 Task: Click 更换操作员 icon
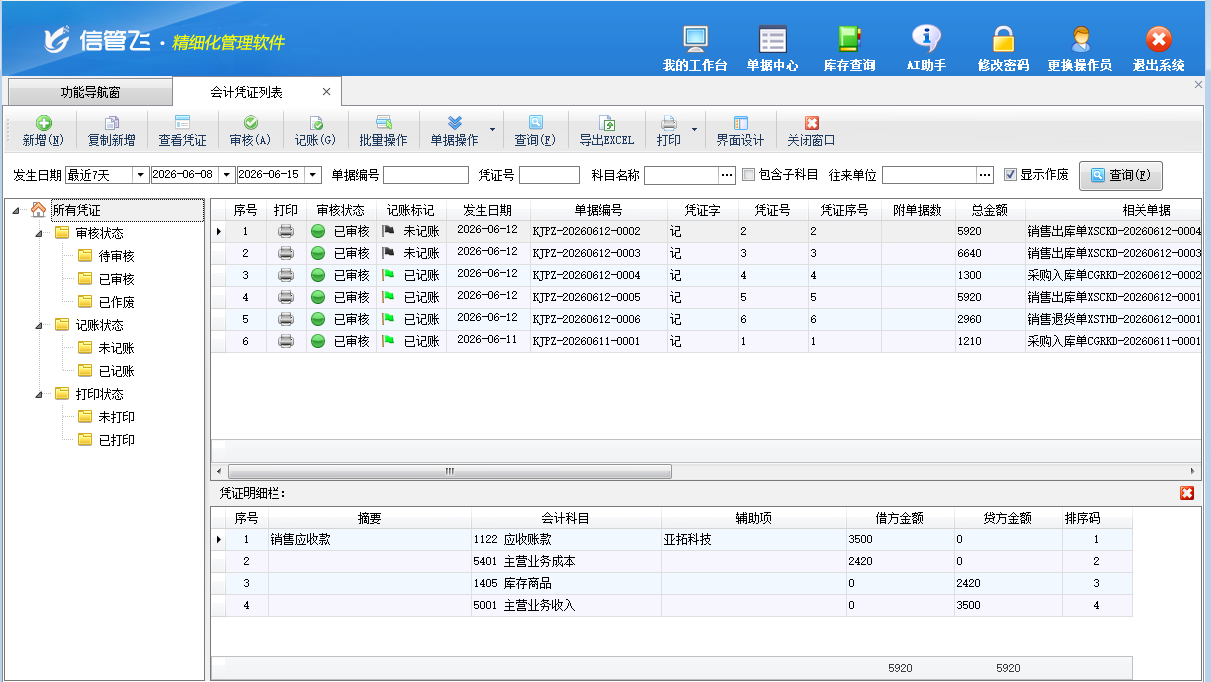click(1080, 48)
